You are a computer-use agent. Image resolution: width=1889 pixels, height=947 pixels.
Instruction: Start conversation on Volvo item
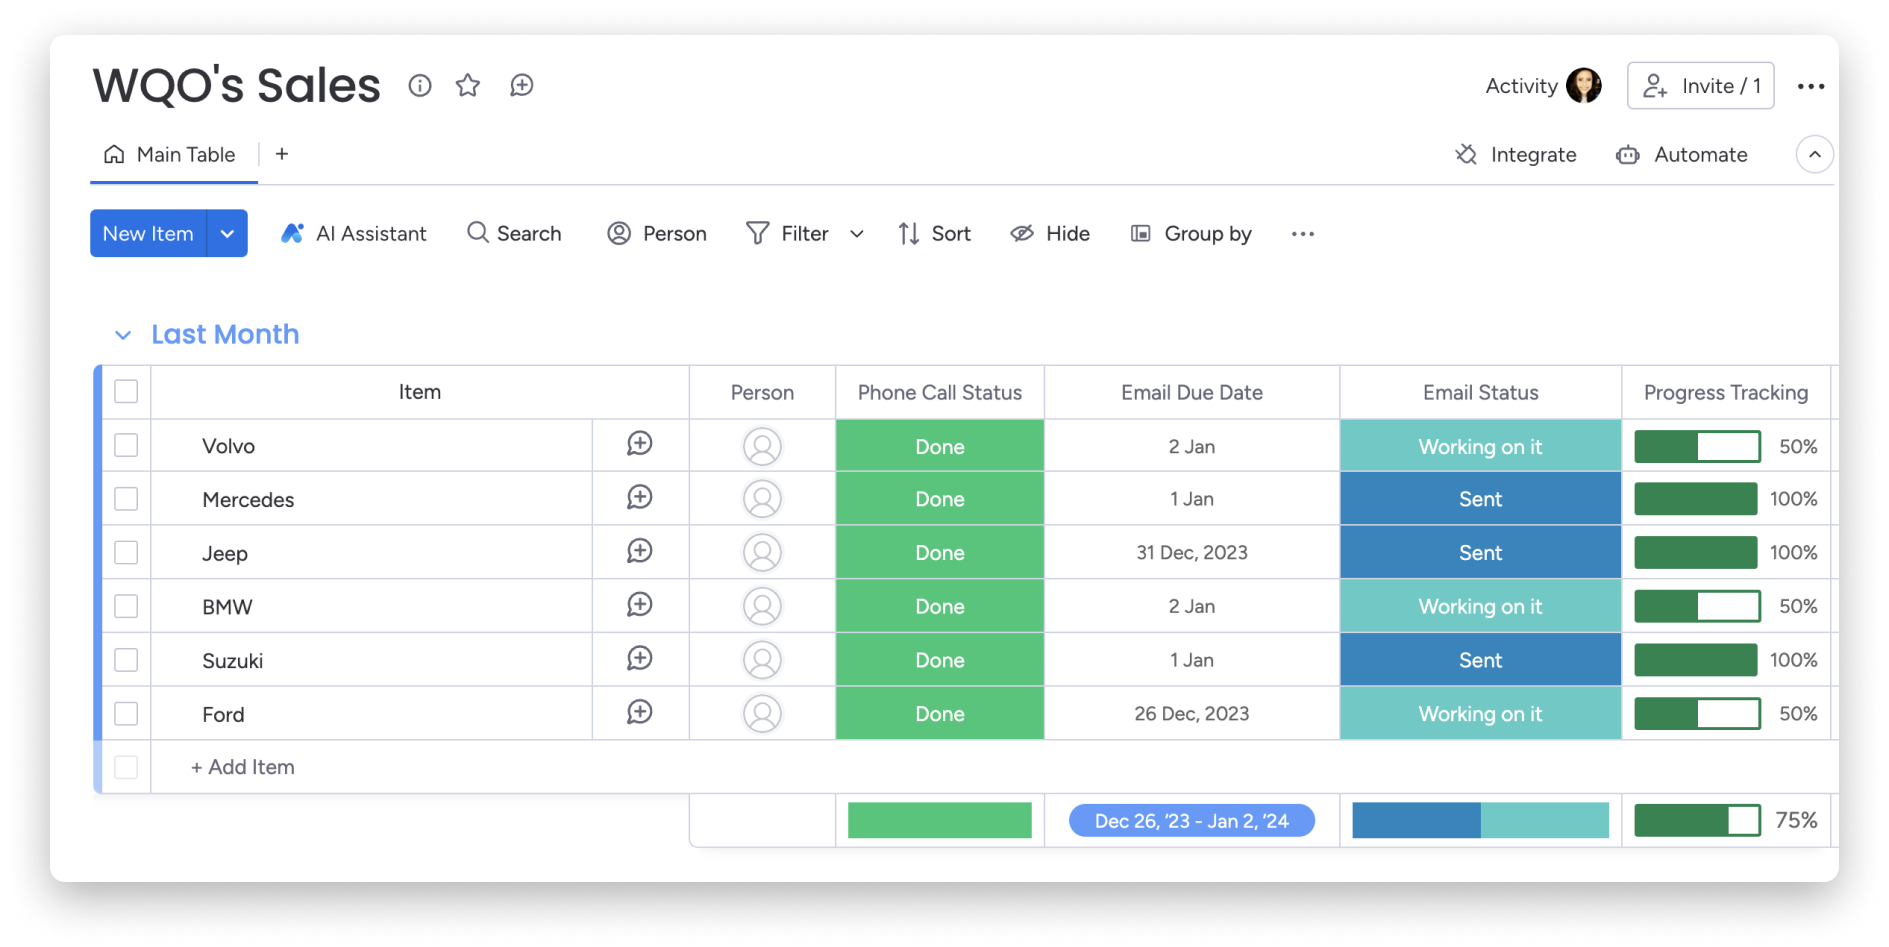click(x=640, y=444)
